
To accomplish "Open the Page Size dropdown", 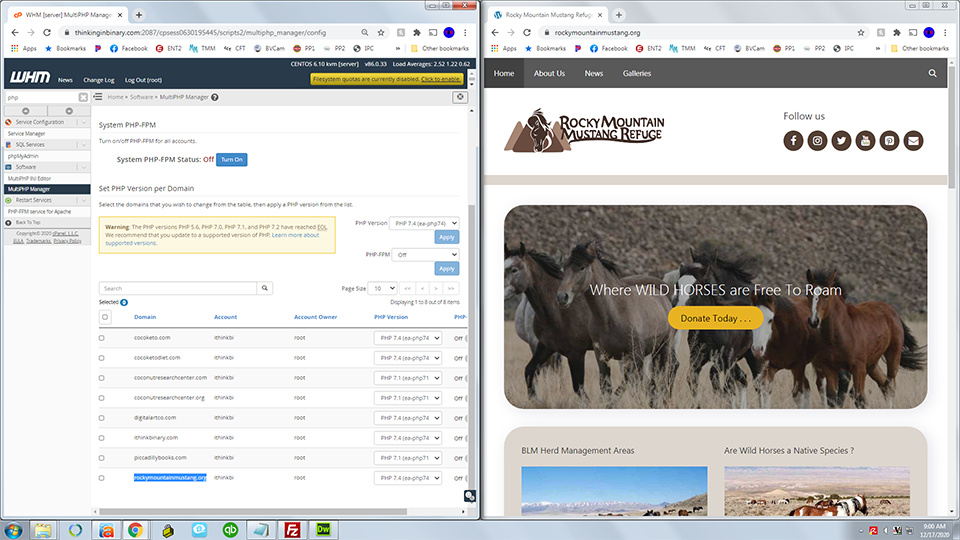I will (x=382, y=288).
